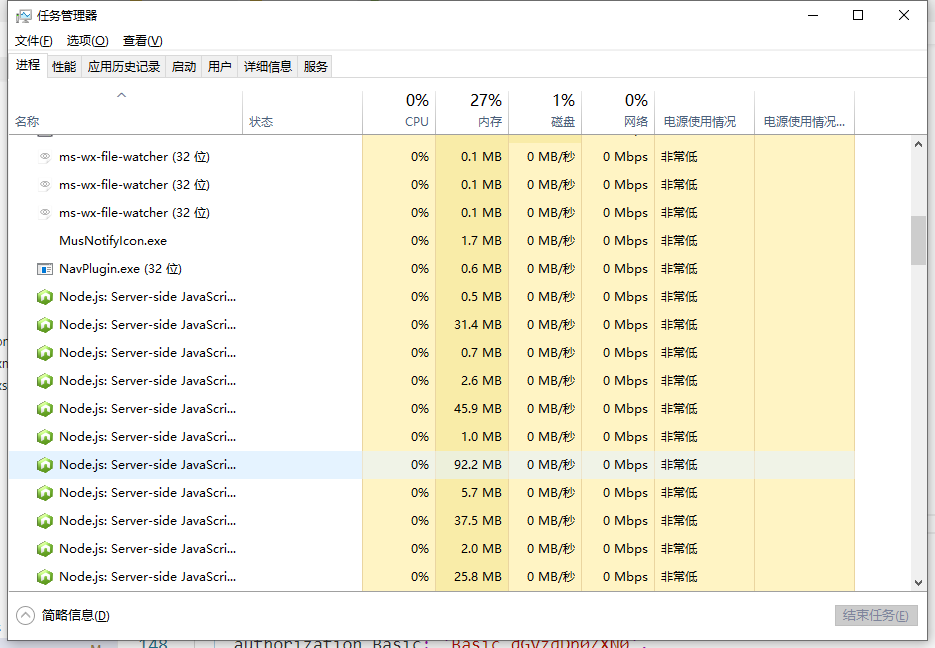935x648 pixels.
Task: Click icon of Node.js process using 0.5 MB
Action: click(45, 297)
